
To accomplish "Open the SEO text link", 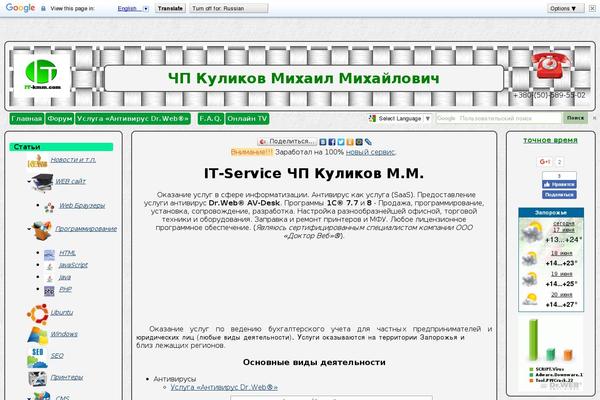I will 57,356.
